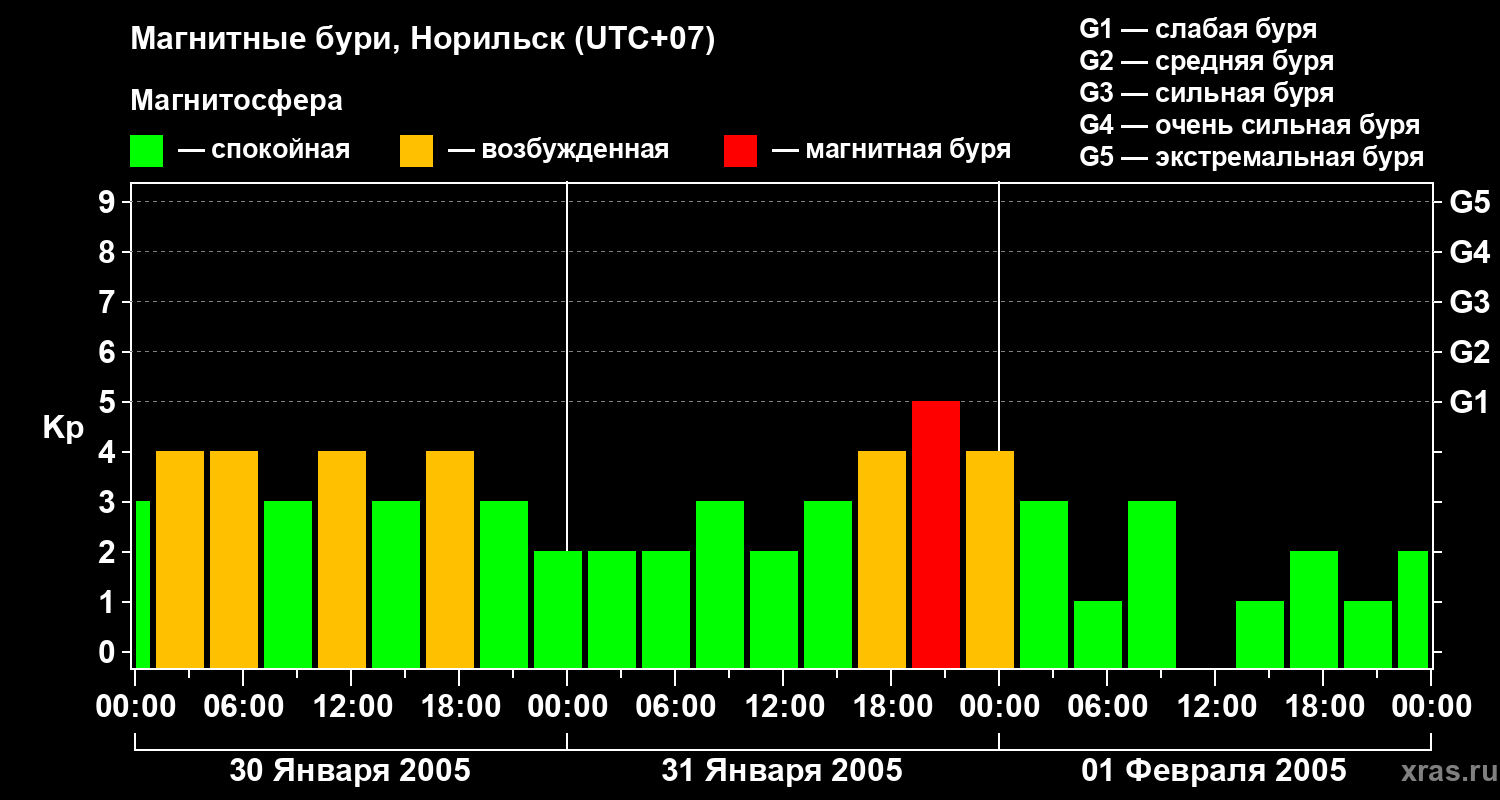Click the '— магнитная буря' legend label
The height and width of the screenshot is (800, 1500).
(891, 150)
